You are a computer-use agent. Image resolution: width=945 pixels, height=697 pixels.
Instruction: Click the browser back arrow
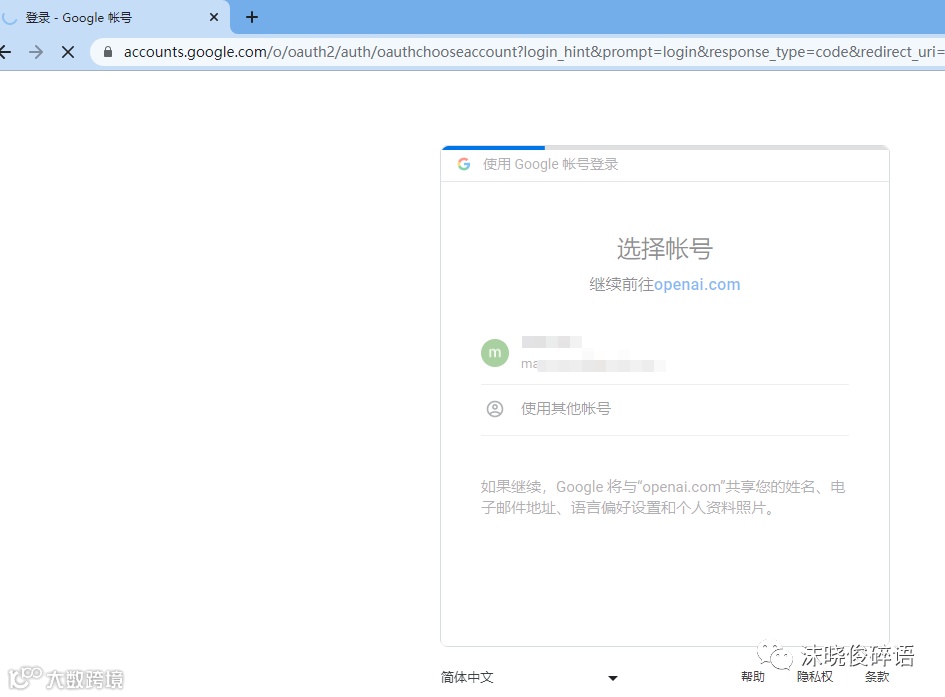point(5,52)
